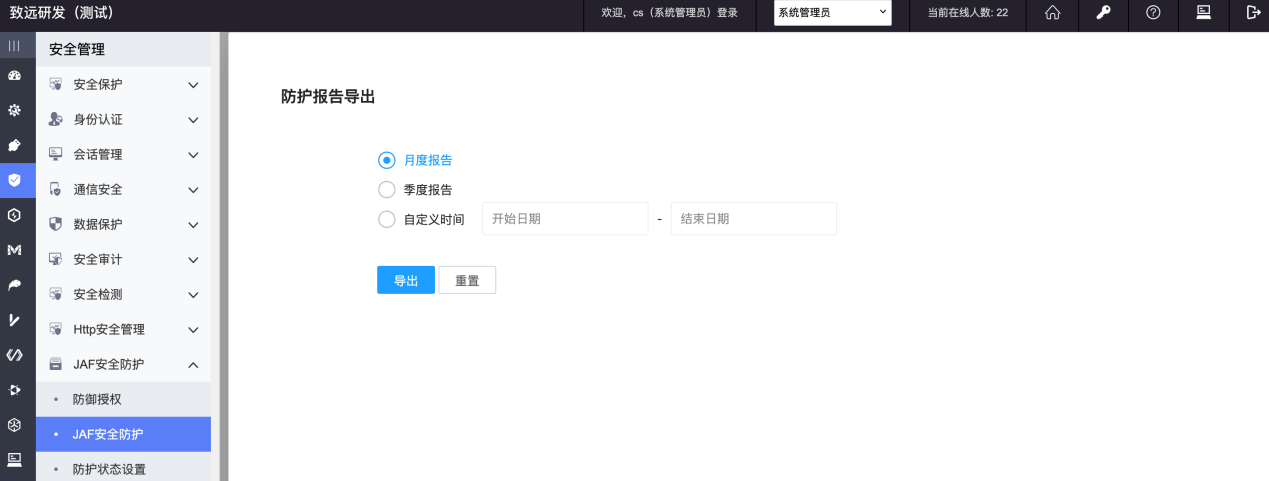Click the code brackets icon in left rail
Screen dimensions: 1269x481
click(x=14, y=355)
